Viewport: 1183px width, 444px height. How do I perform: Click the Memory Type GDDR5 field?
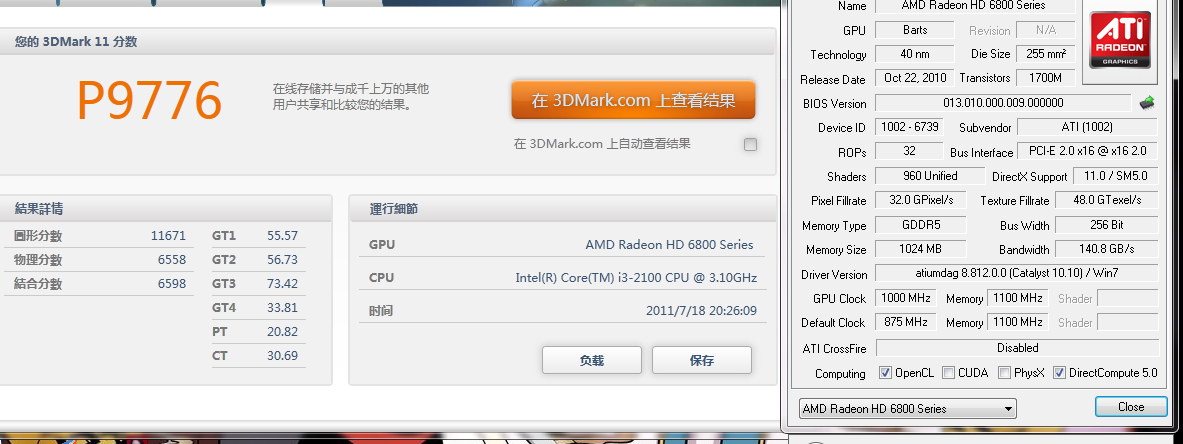920,224
